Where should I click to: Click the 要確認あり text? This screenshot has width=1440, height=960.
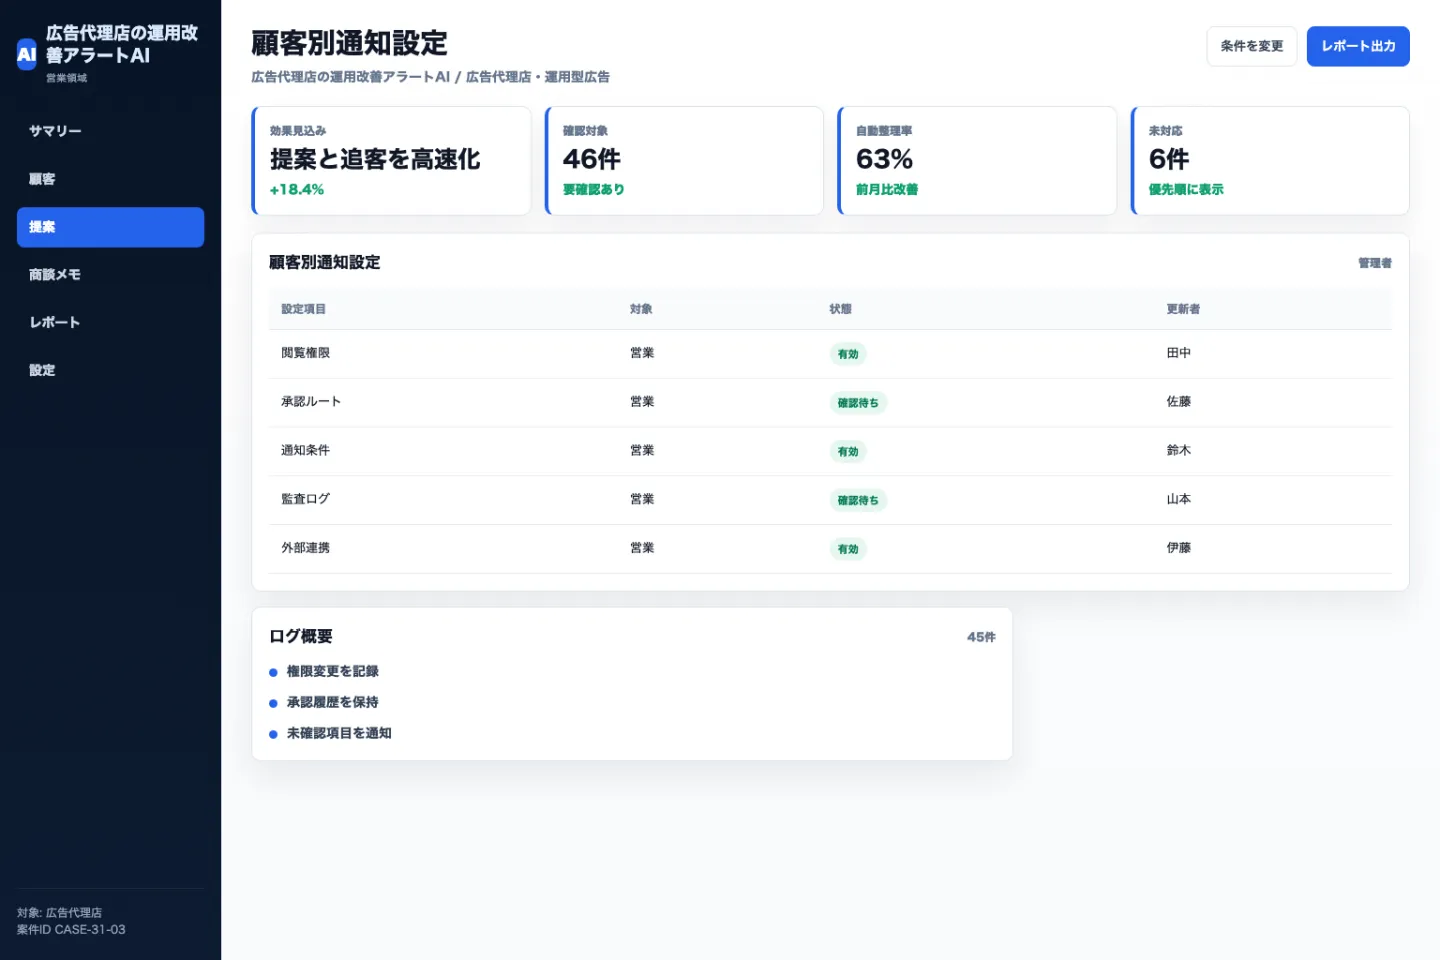click(594, 189)
